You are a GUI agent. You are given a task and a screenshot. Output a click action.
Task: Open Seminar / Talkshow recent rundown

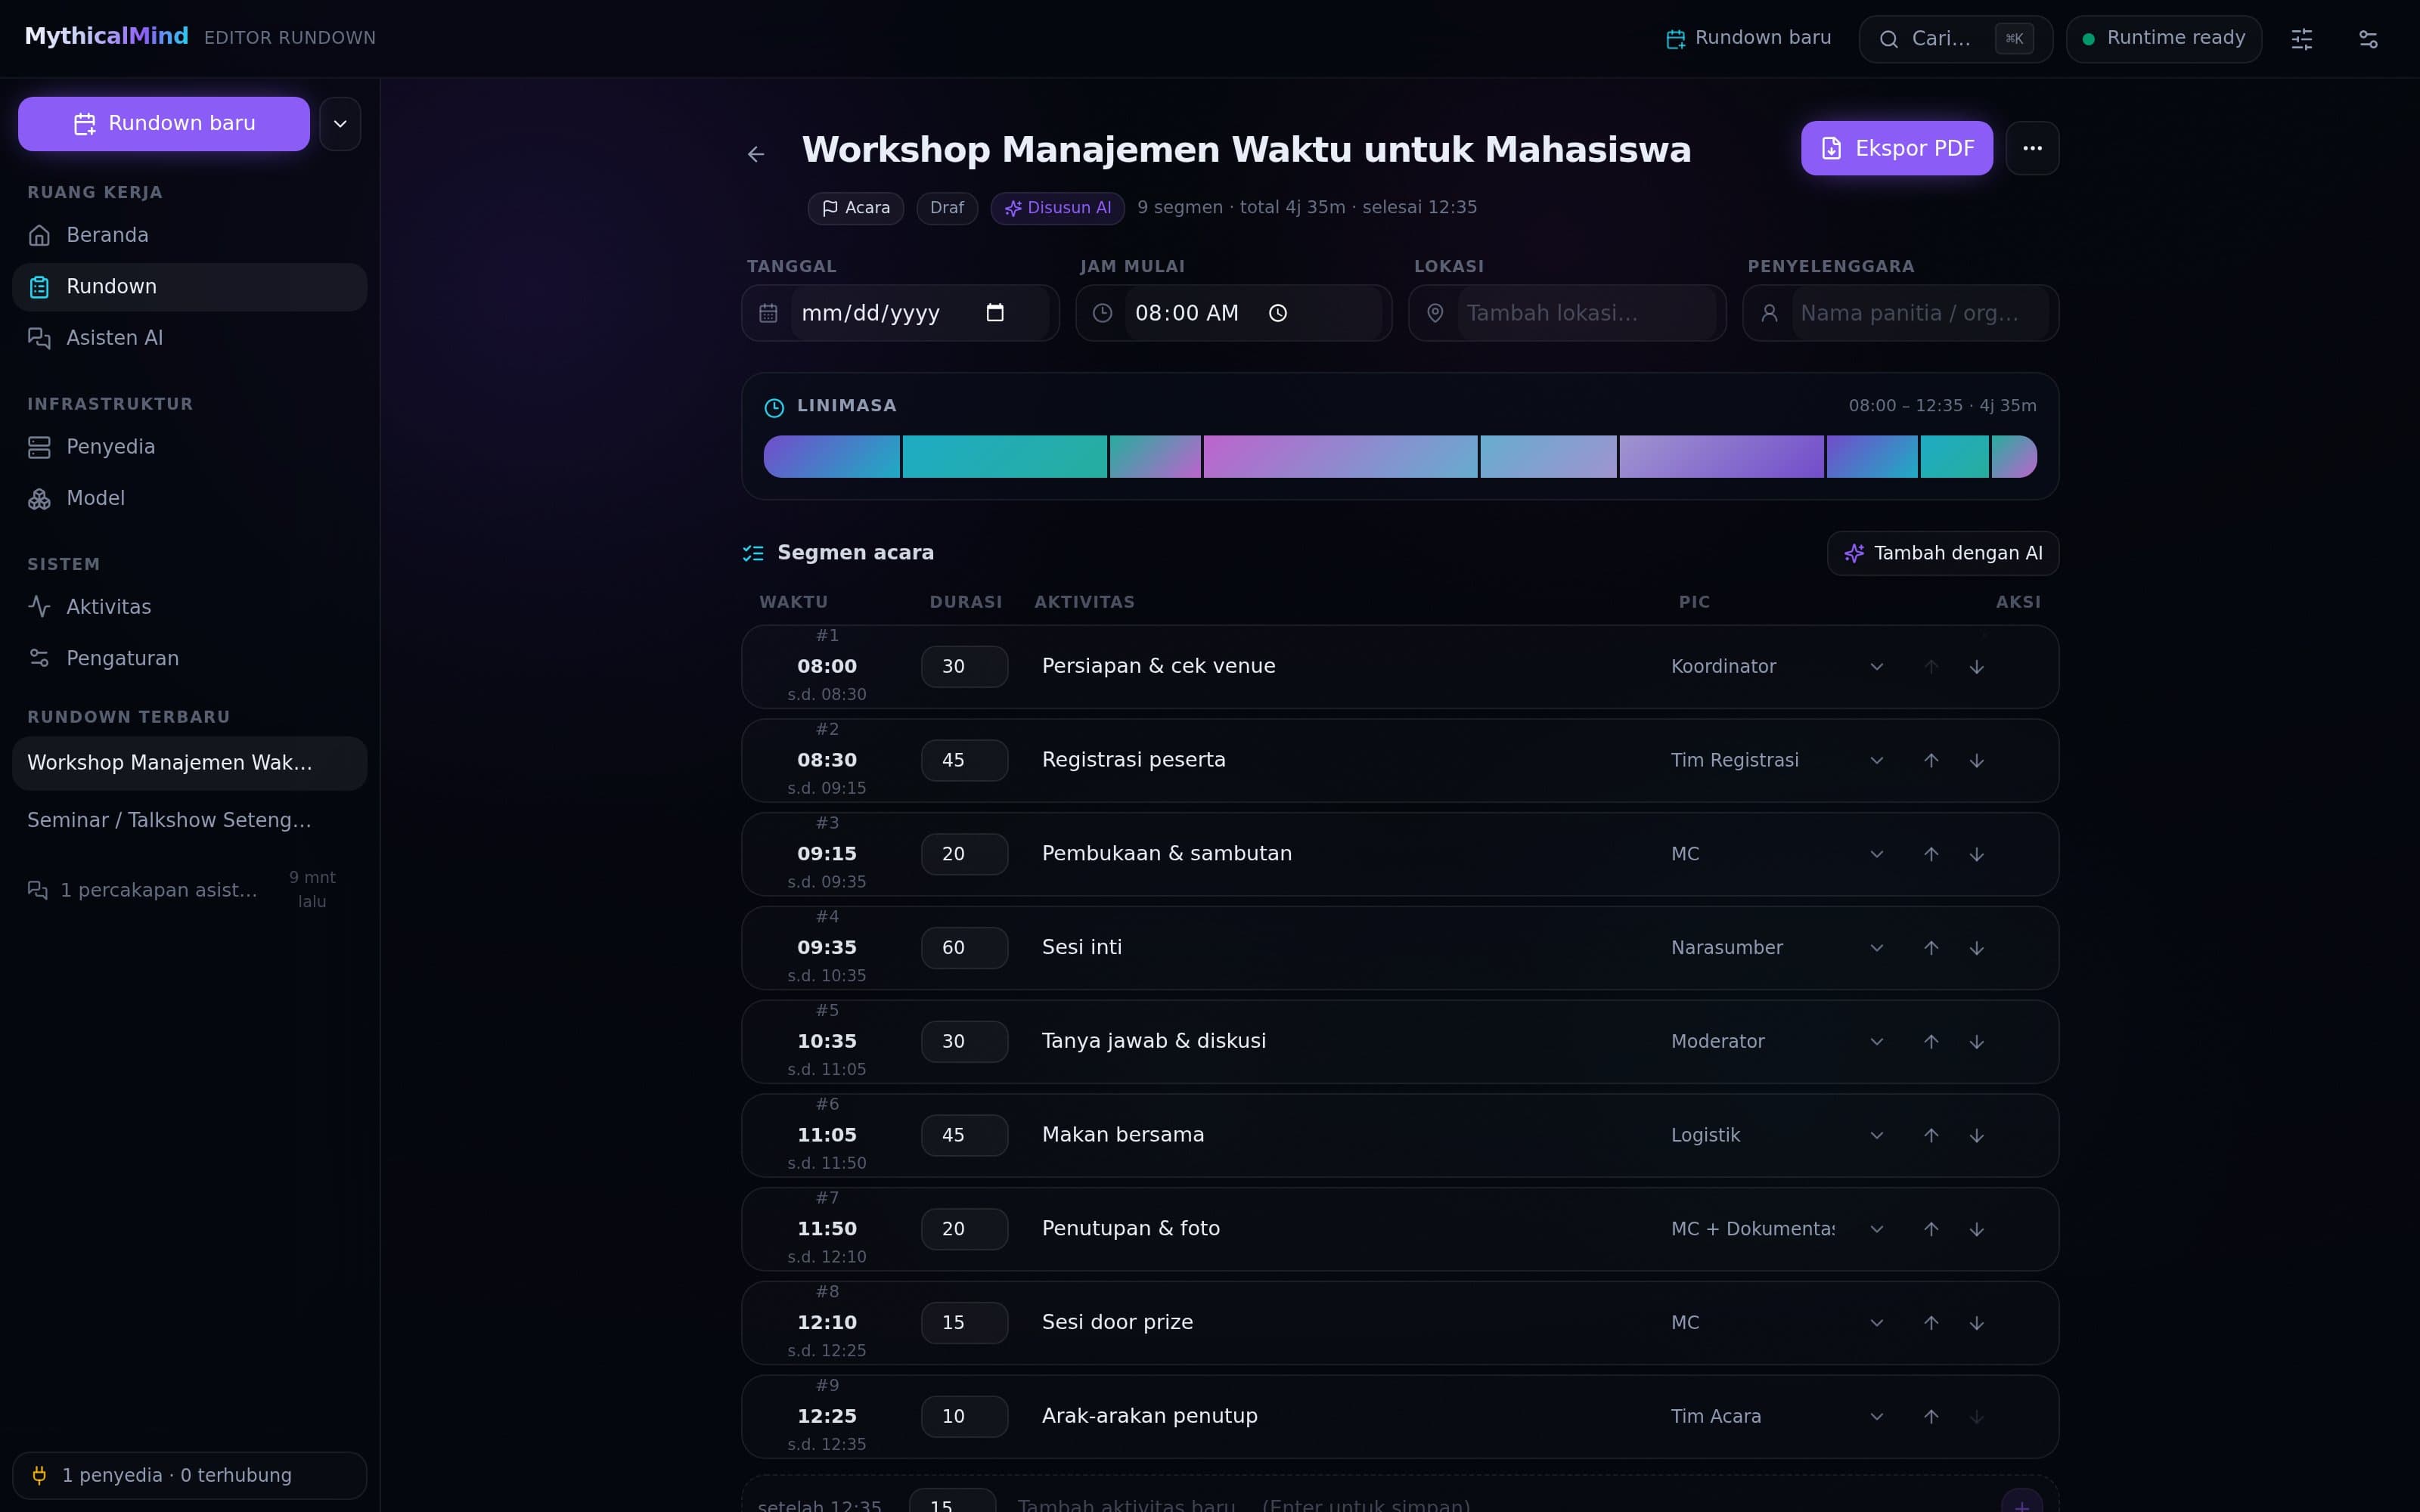pyautogui.click(x=189, y=820)
